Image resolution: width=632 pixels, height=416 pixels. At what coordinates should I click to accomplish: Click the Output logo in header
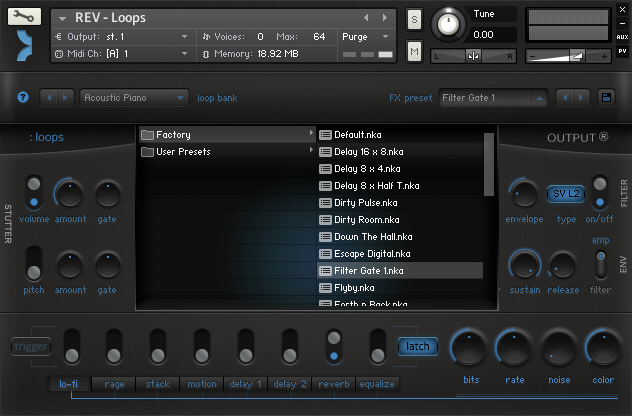coord(24,46)
